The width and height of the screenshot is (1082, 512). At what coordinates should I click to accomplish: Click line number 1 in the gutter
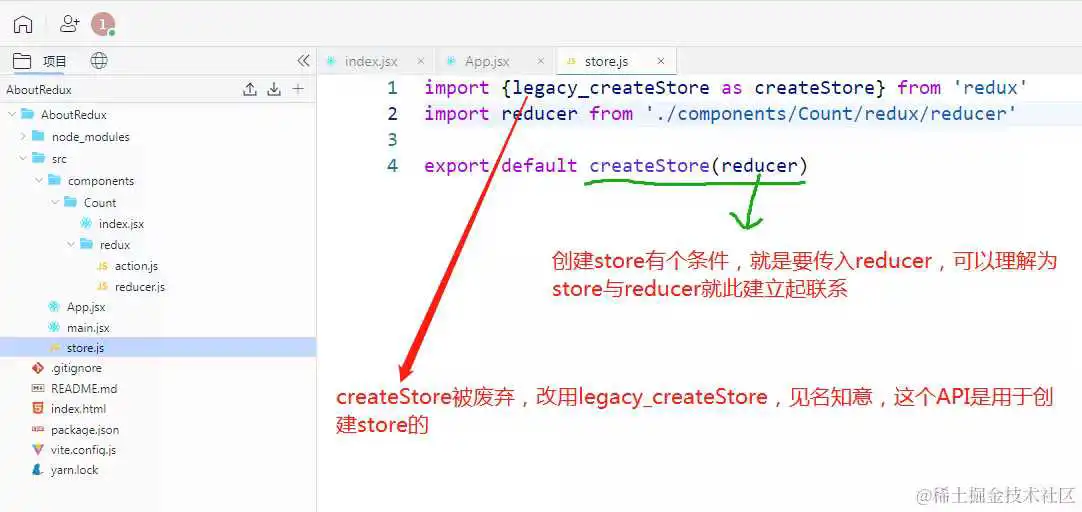coord(392,88)
